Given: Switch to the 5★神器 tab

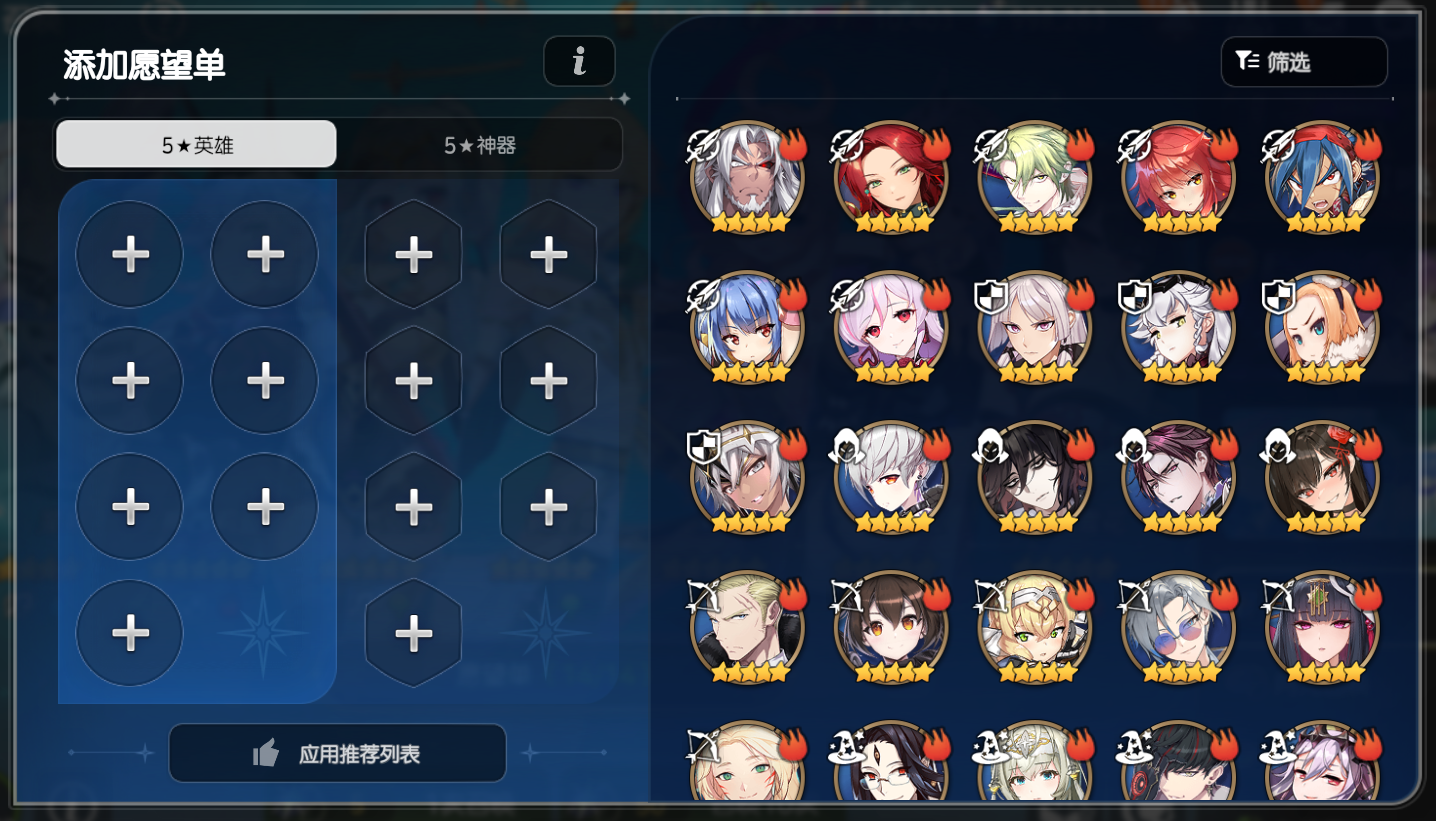Looking at the screenshot, I should (480, 145).
